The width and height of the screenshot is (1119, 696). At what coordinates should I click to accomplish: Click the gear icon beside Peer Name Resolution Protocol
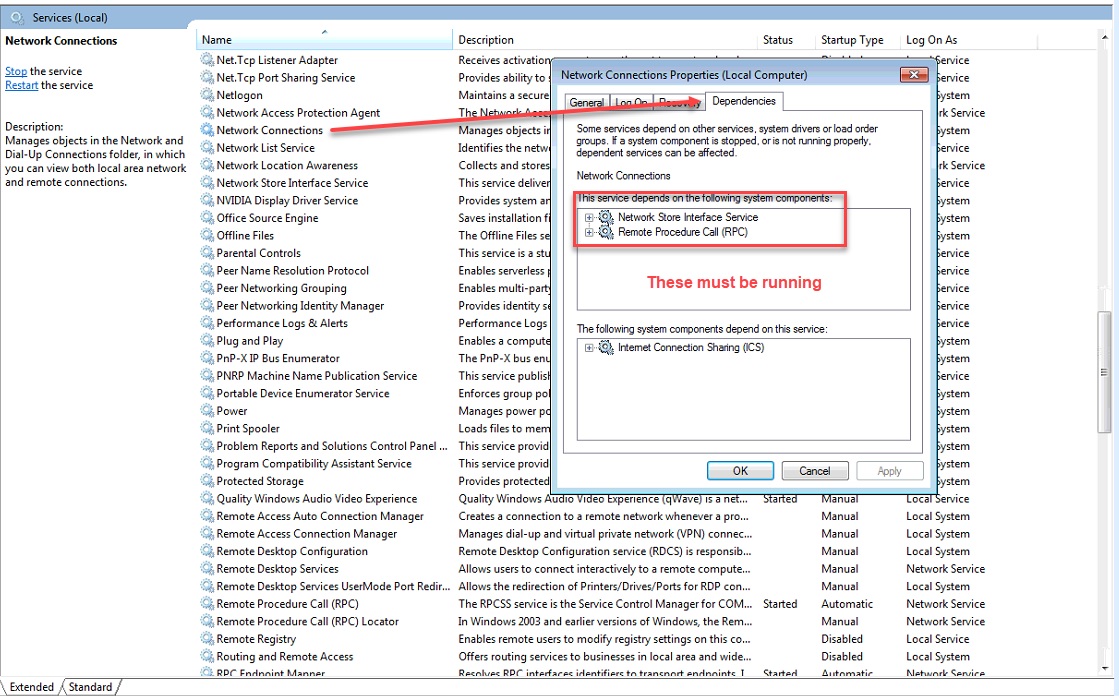point(207,271)
